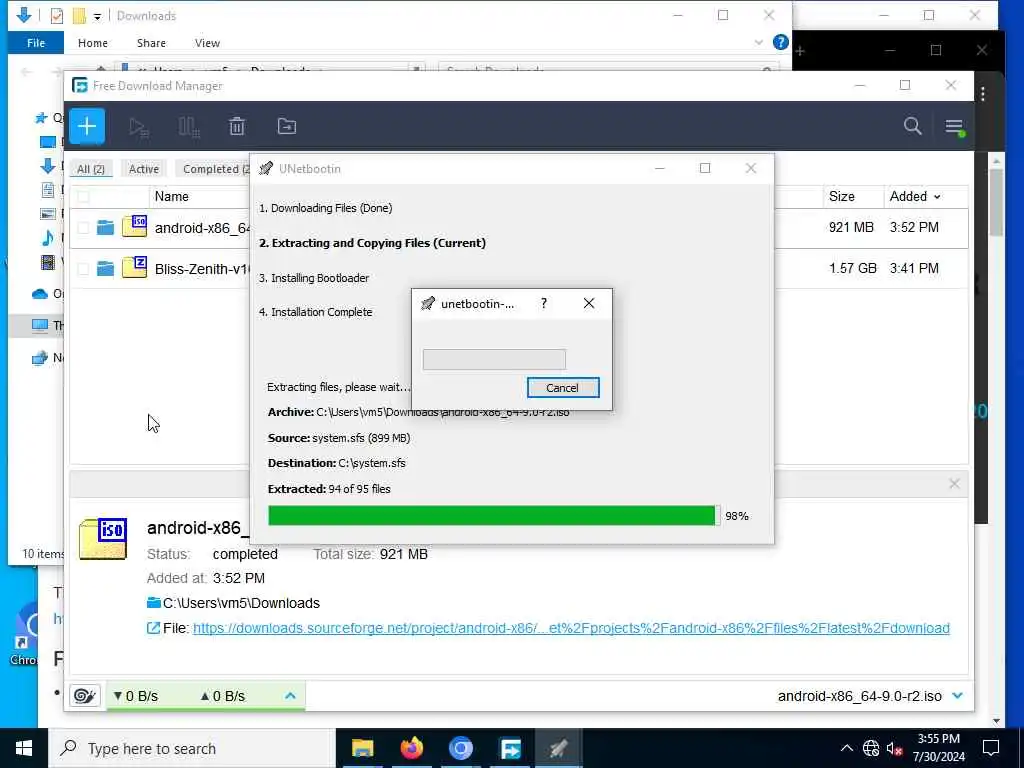Click the trash delete icon in toolbar

[x=237, y=126]
